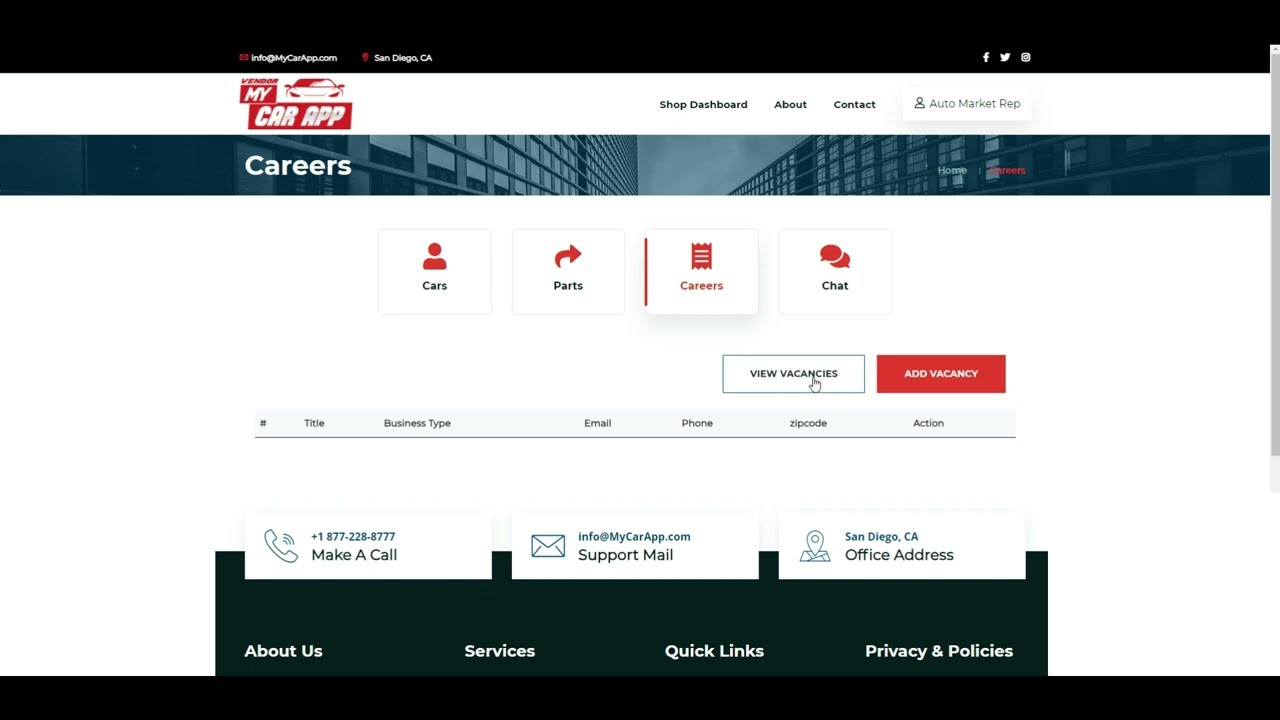Image resolution: width=1280 pixels, height=720 pixels.
Task: Click the envelope icon beside info@MyCarApp.com
Action: 244,58
